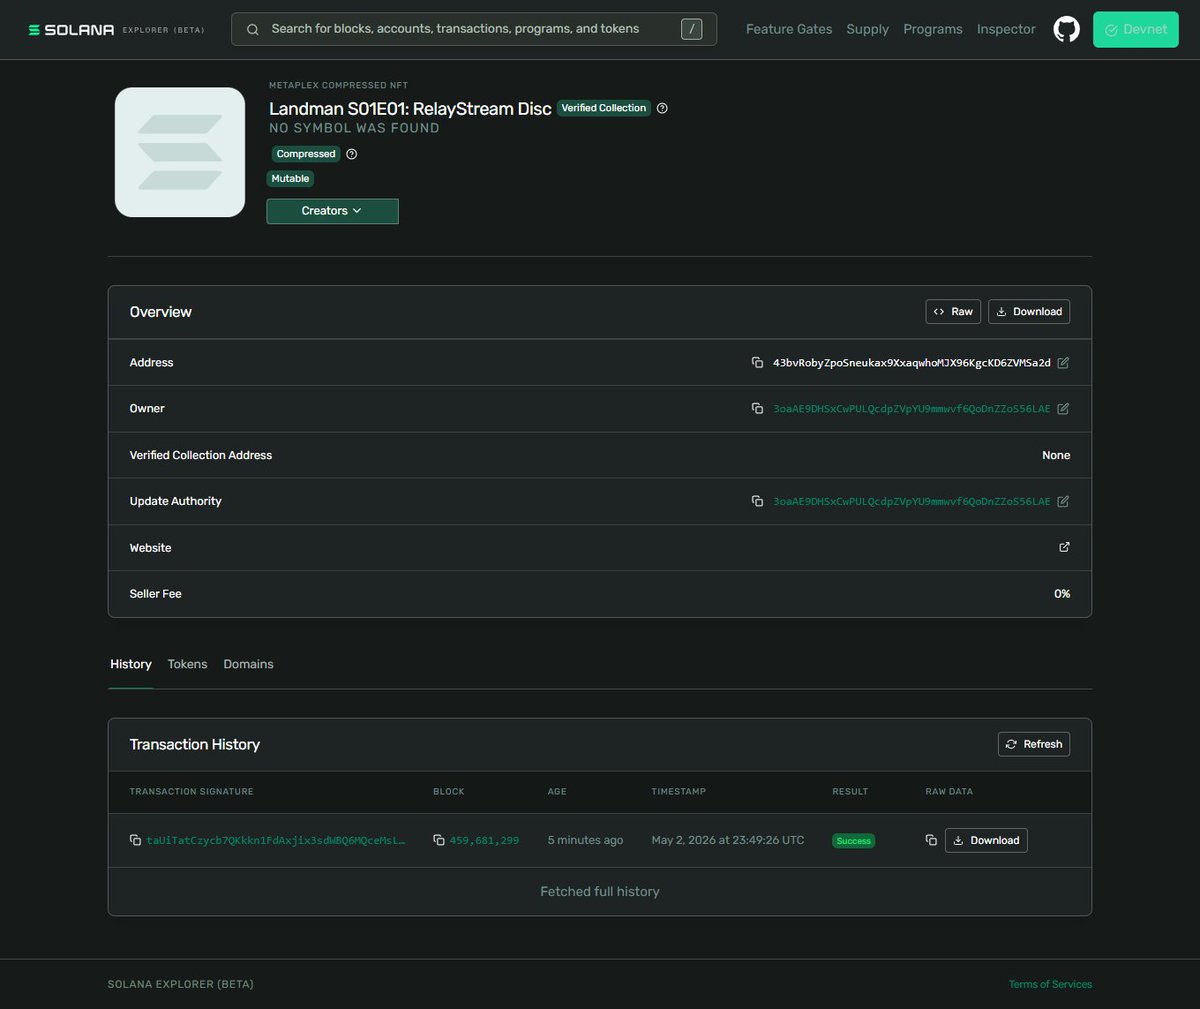This screenshot has width=1200, height=1009.
Task: Copy the Address value icon
Action: (x=757, y=362)
